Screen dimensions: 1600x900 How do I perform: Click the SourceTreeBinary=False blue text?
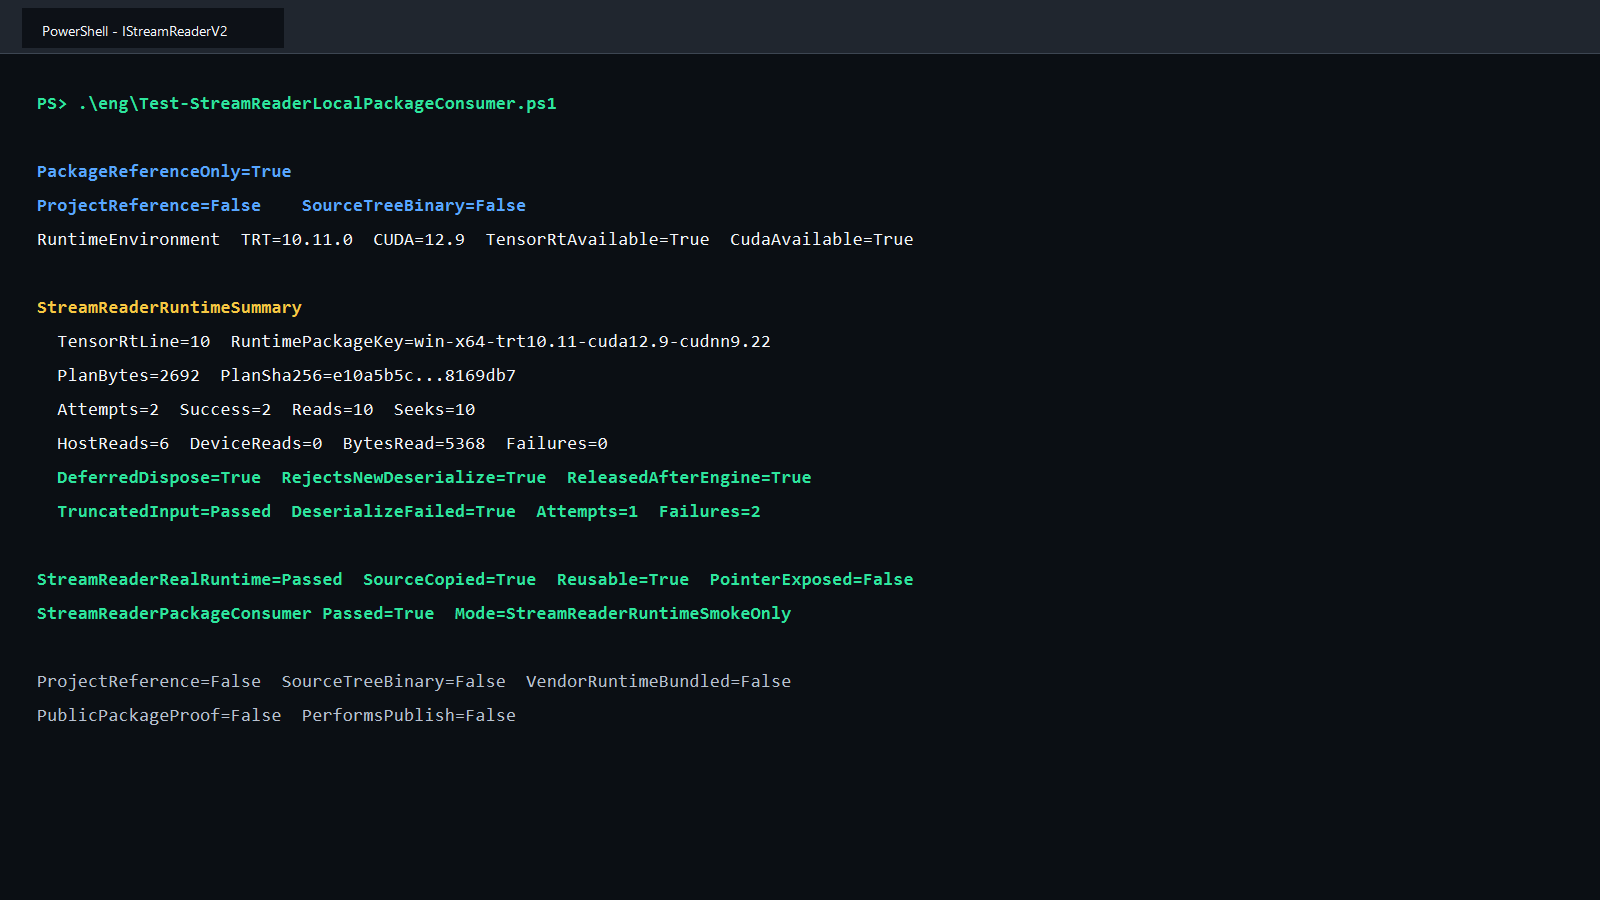click(x=414, y=205)
